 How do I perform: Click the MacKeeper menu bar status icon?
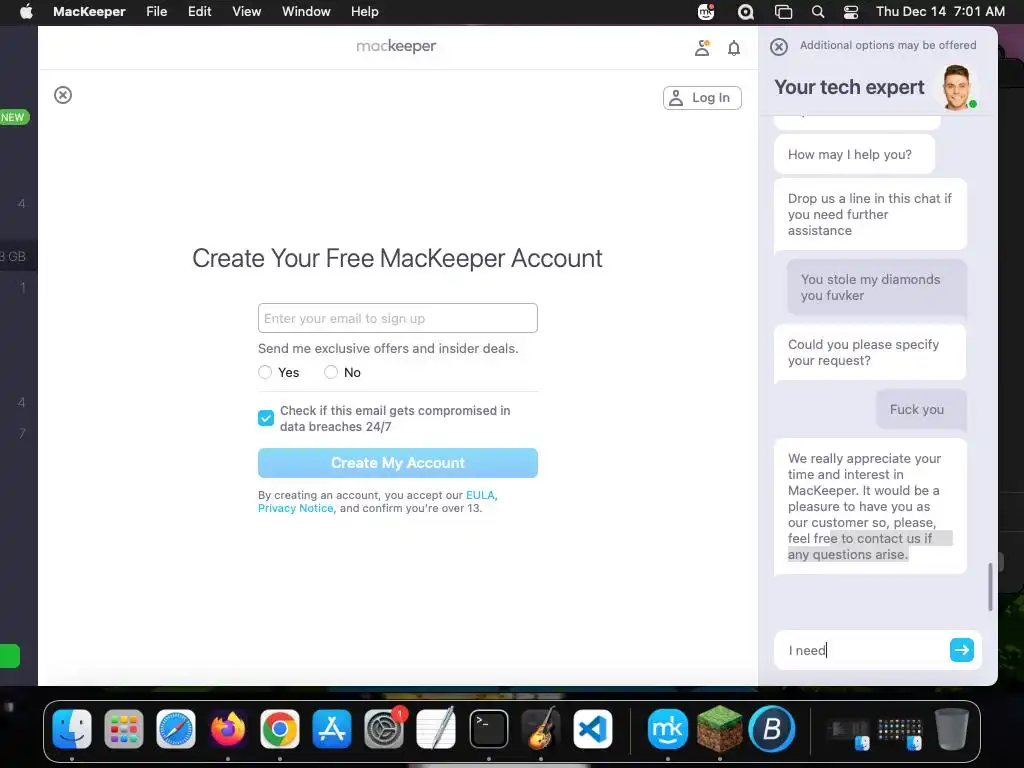tap(706, 12)
